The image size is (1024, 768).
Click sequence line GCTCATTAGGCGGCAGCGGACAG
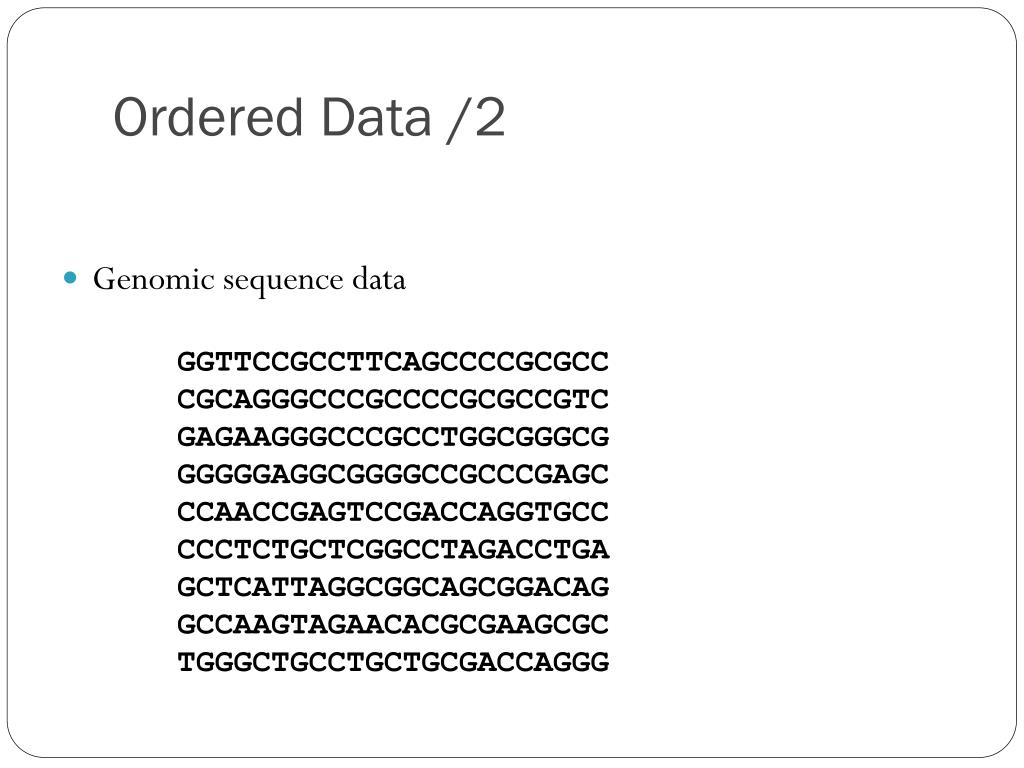393,586
